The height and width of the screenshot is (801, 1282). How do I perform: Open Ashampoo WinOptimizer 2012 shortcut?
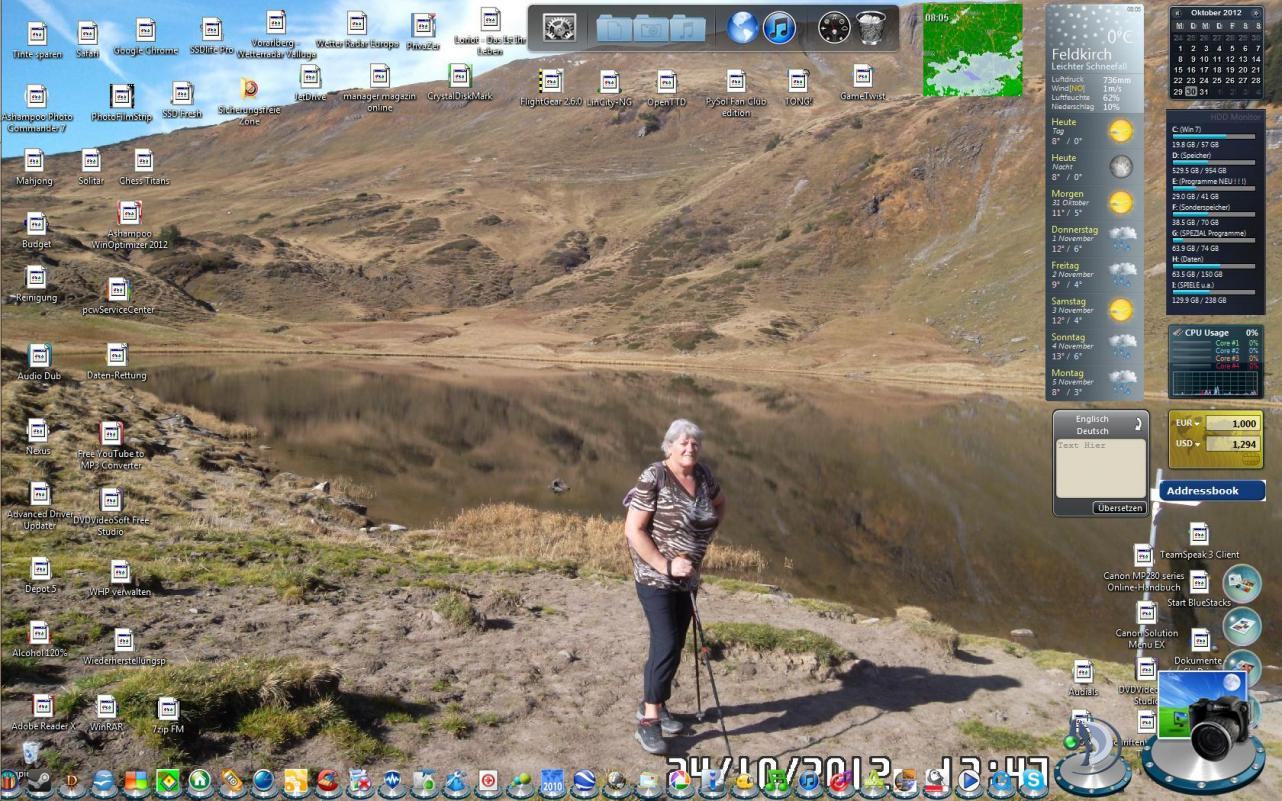130,225
